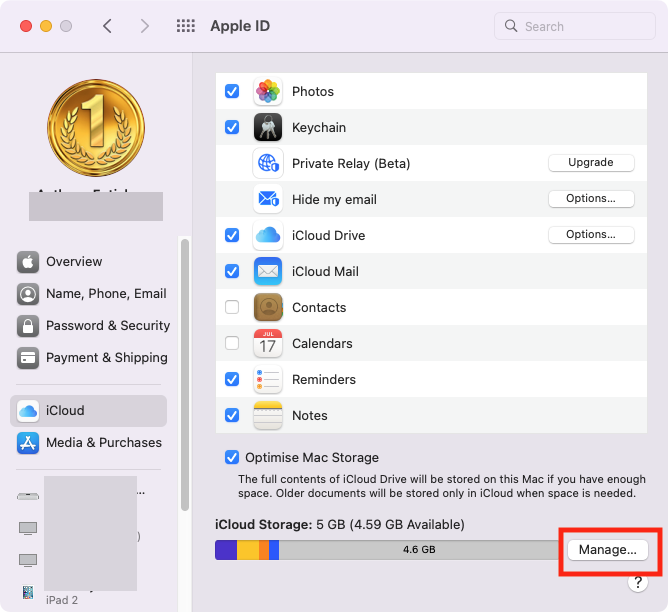Click the Hide my email envelope icon
The width and height of the screenshot is (668, 612).
pos(268,199)
